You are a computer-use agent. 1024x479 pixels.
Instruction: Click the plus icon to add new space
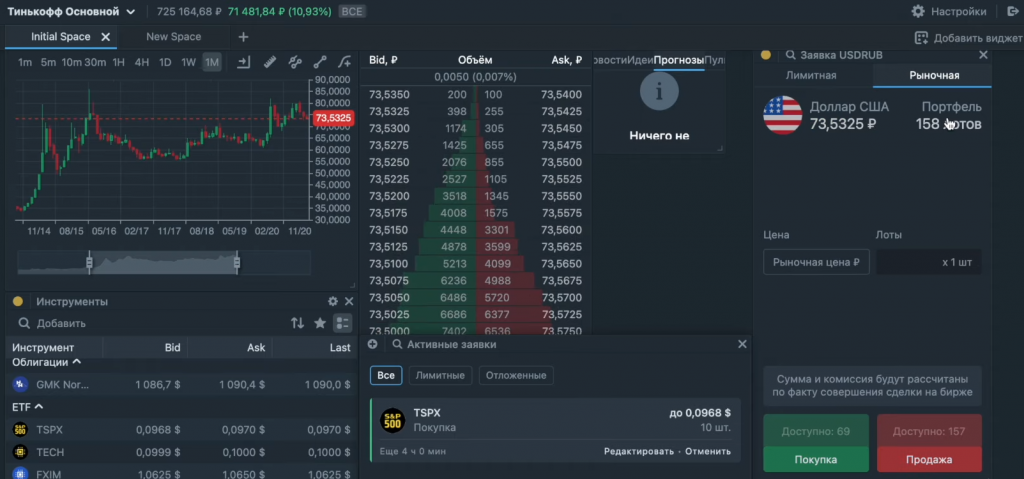(x=243, y=37)
